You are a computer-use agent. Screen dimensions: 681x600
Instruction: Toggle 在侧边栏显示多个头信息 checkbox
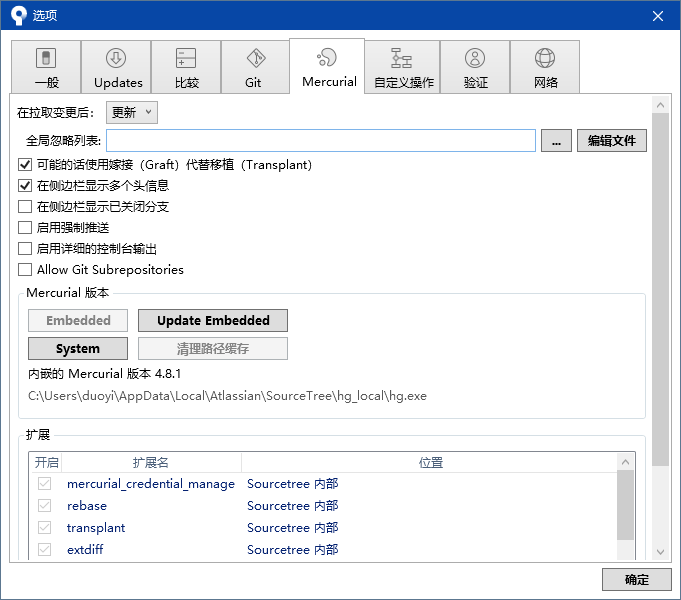click(25, 186)
